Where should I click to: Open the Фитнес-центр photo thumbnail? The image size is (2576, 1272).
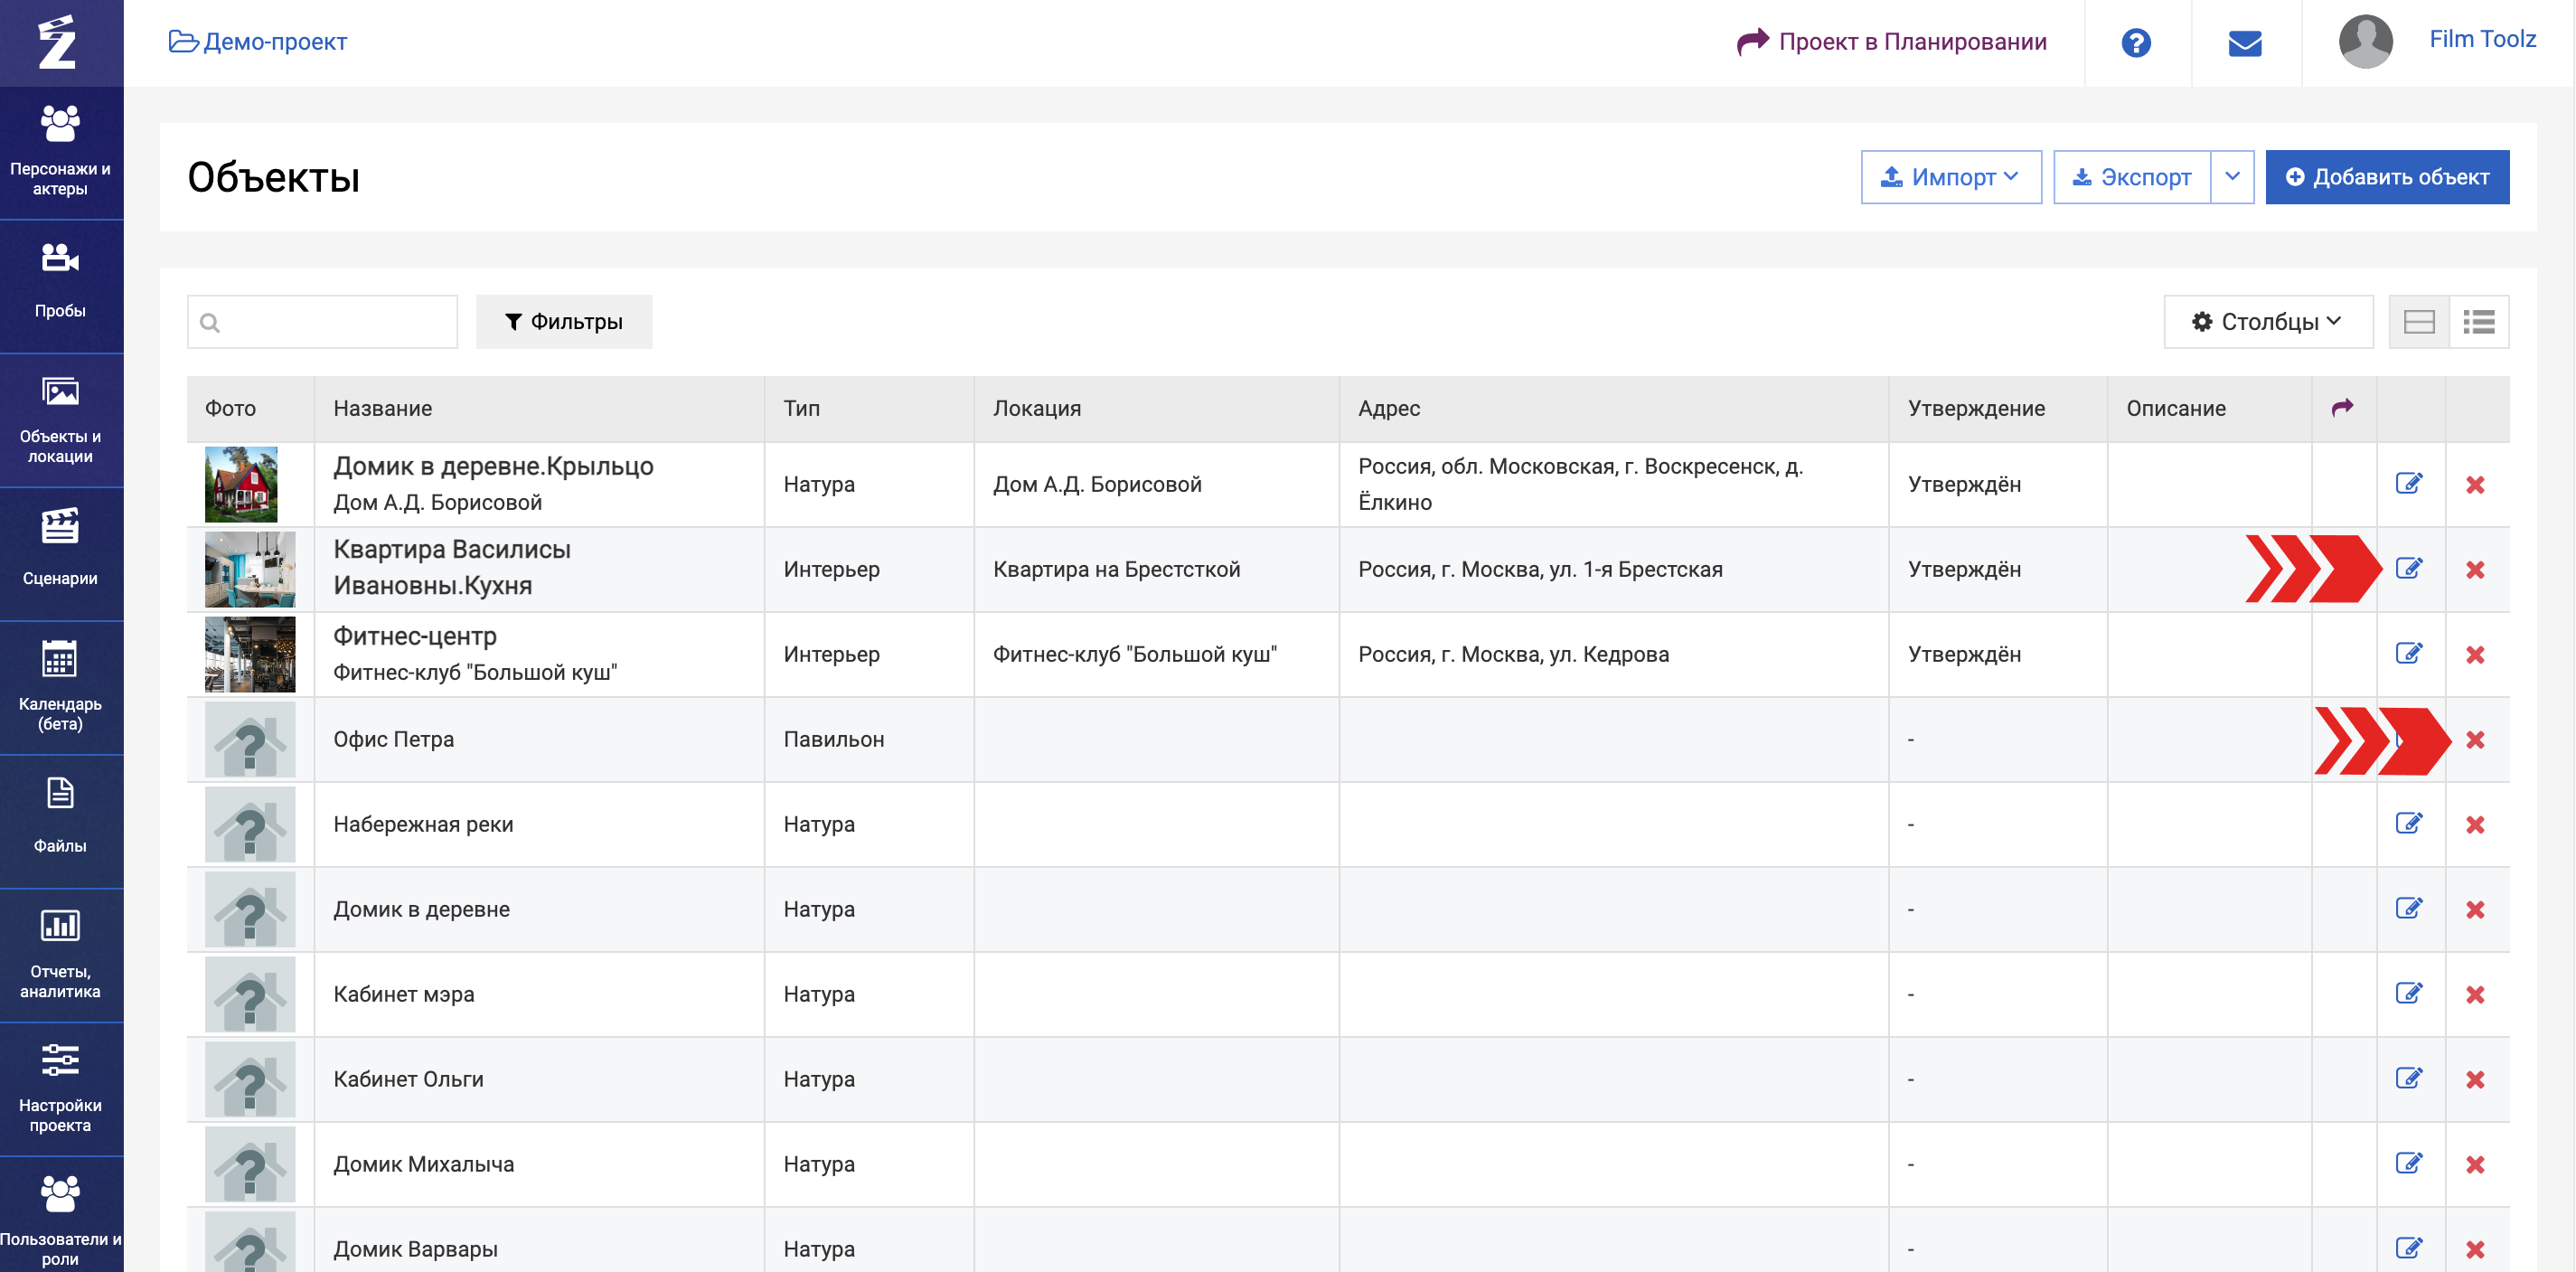coord(250,655)
